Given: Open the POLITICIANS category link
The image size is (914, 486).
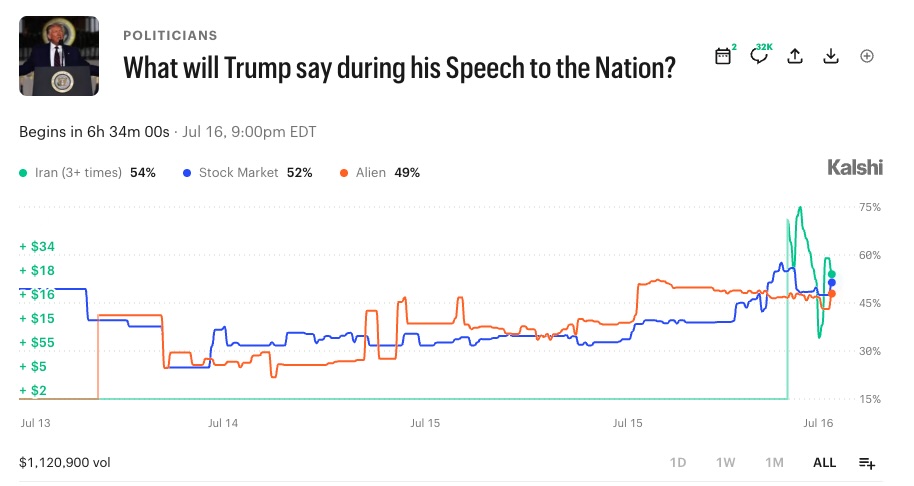Looking at the screenshot, I should pyautogui.click(x=170, y=36).
